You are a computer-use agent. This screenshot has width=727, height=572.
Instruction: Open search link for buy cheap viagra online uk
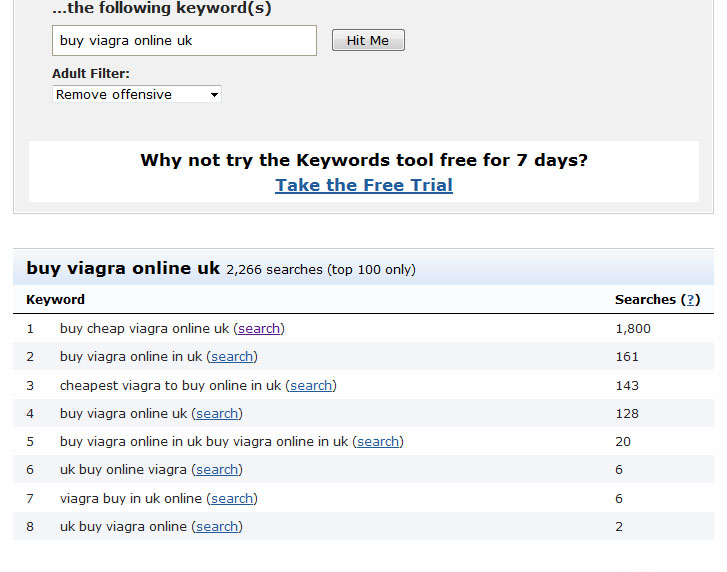click(x=259, y=329)
